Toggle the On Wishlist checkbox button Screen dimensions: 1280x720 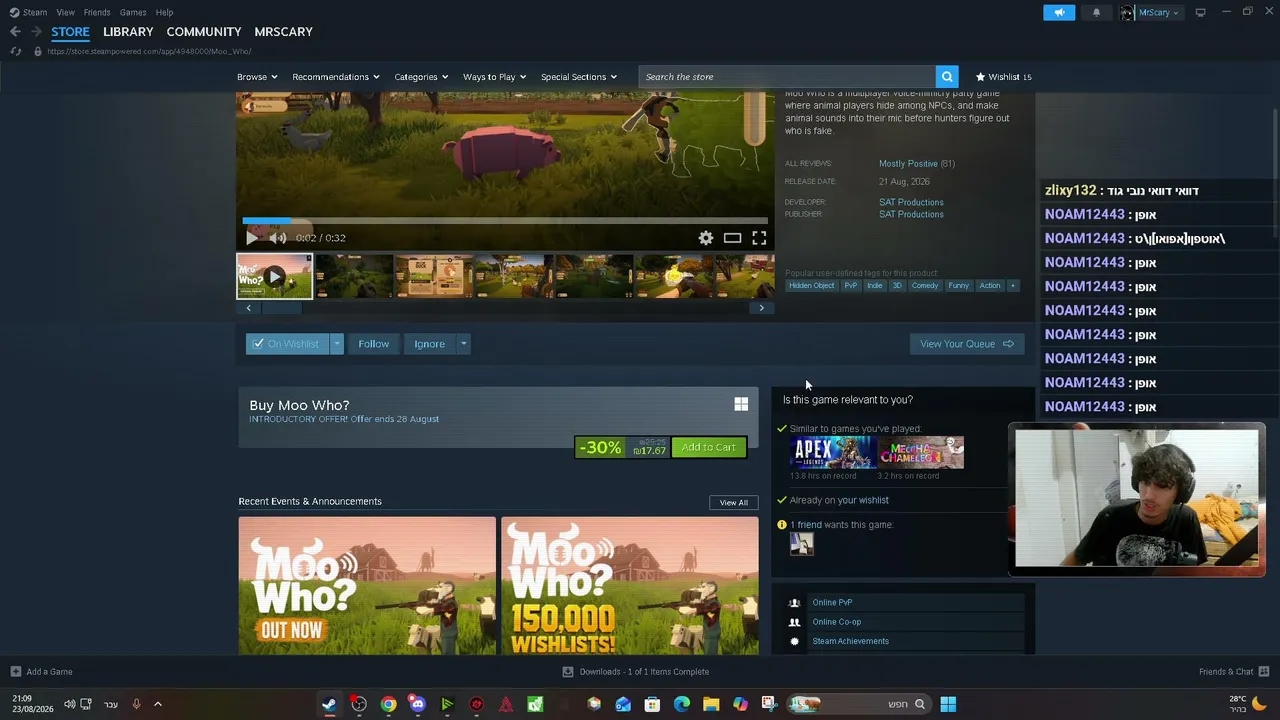[287, 344]
